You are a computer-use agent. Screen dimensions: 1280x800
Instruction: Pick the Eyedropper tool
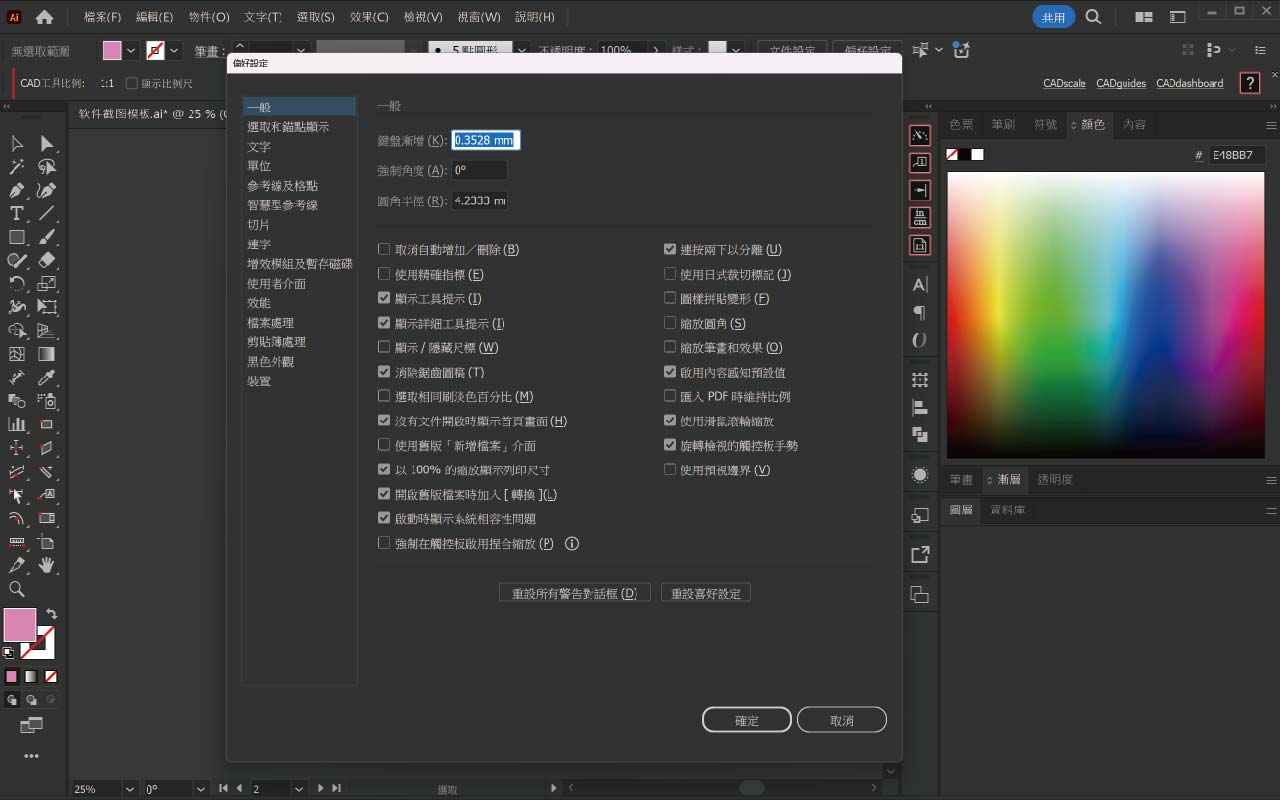coord(46,378)
